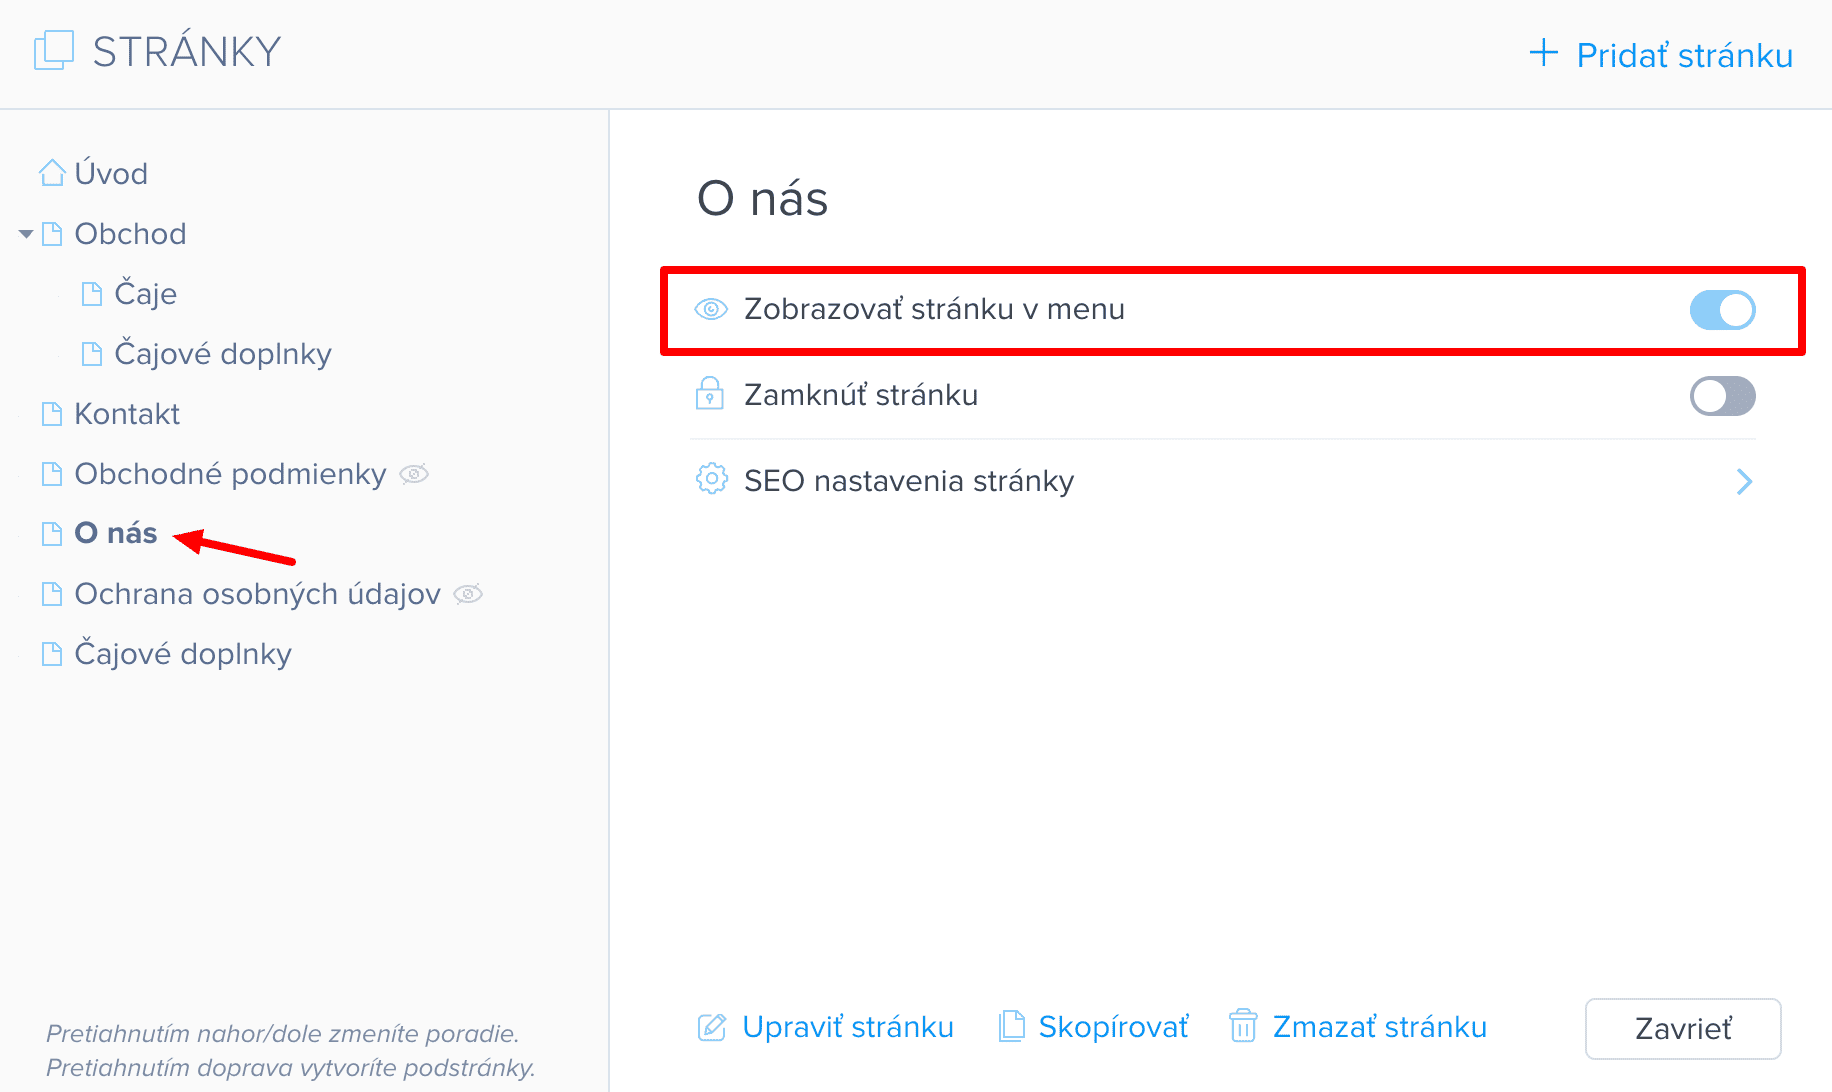Image resolution: width=1832 pixels, height=1092 pixels.
Task: Click the plus icon beside Pridať stránku
Action: coord(1544,53)
